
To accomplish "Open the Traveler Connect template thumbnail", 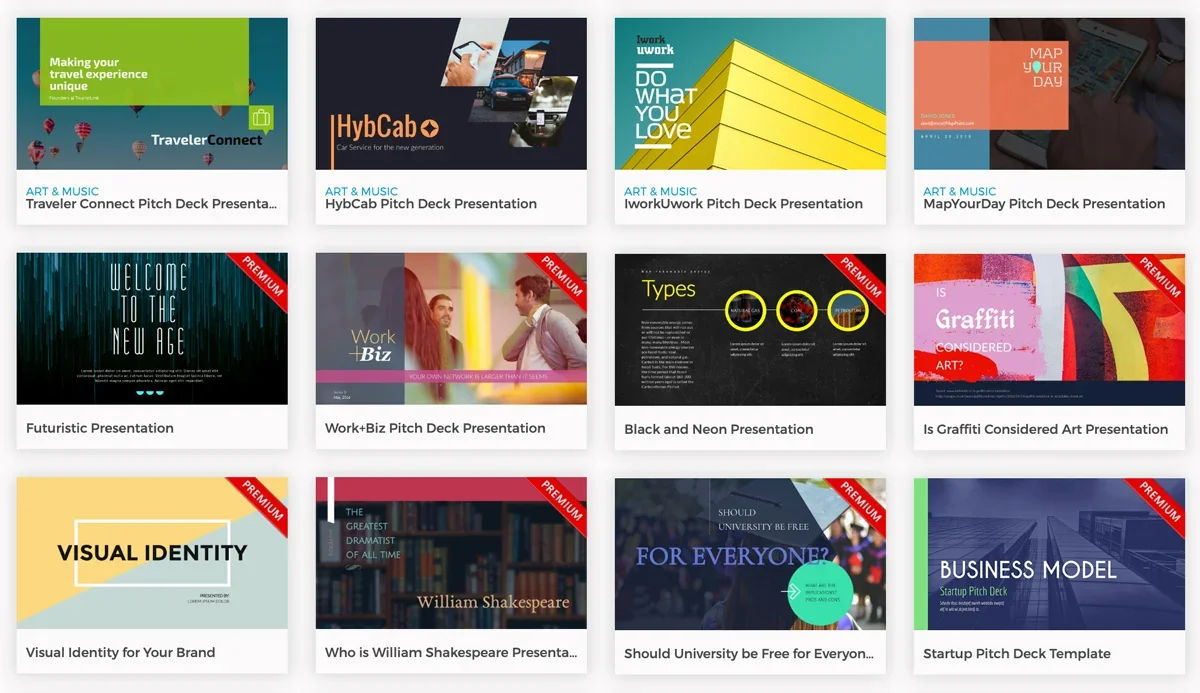I will pyautogui.click(x=152, y=93).
